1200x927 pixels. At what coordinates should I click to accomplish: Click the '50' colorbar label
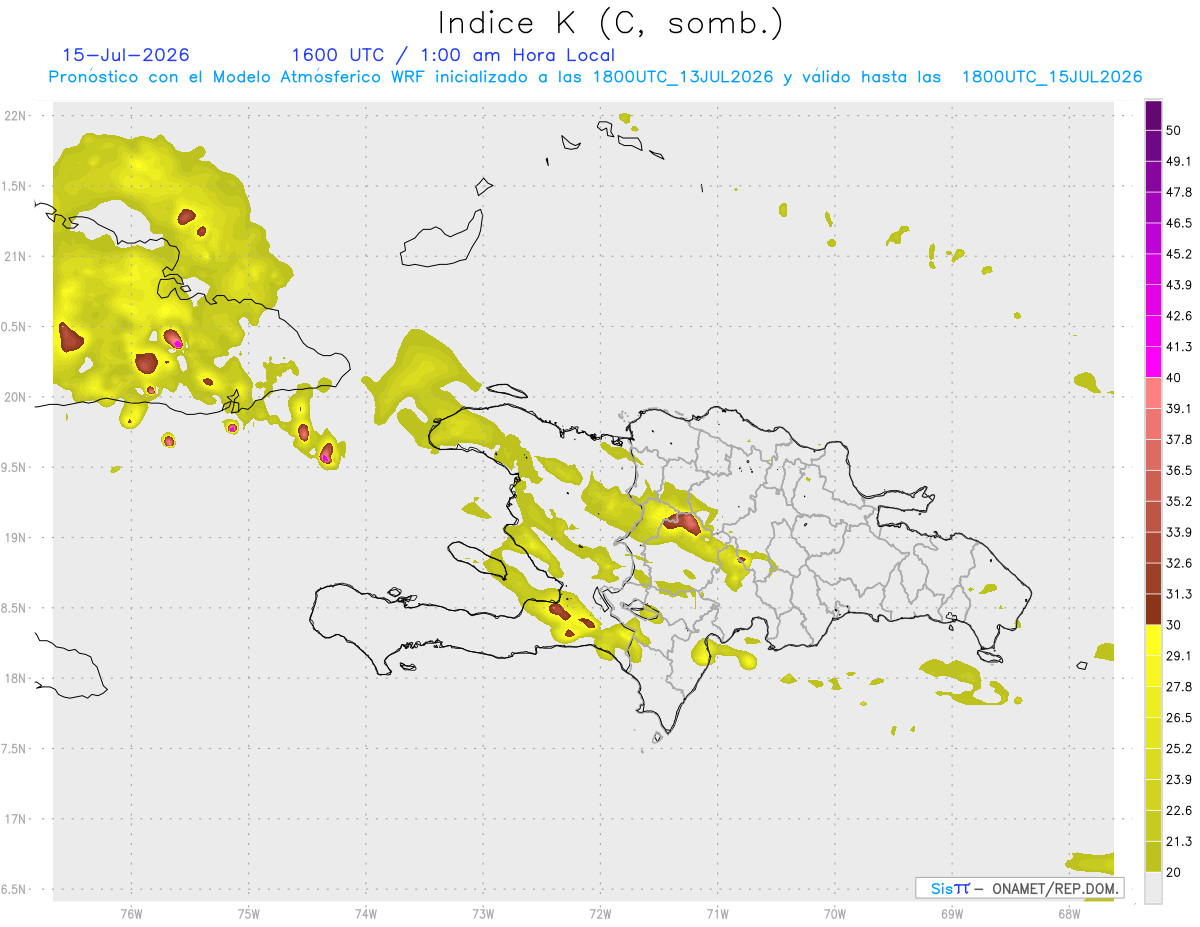click(x=1174, y=131)
